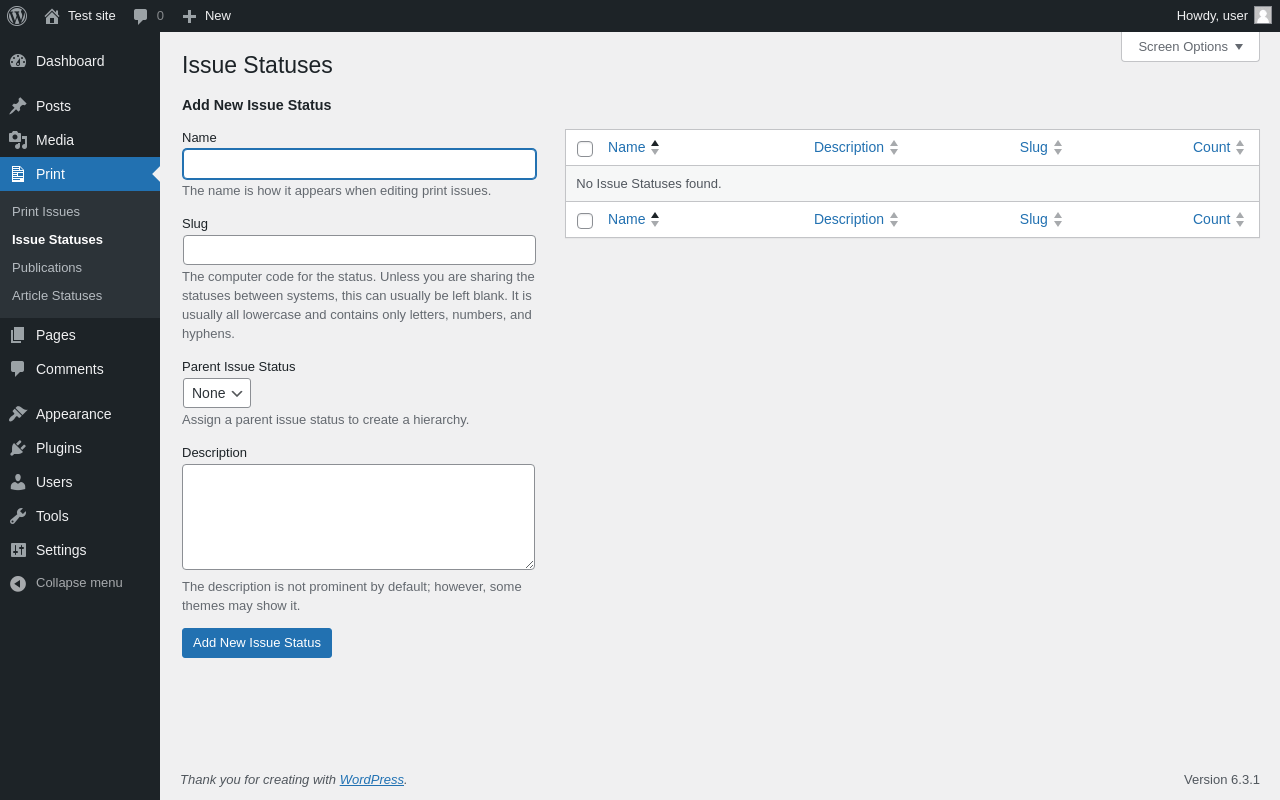The image size is (1280, 800).
Task: Sort by Description in table footer
Action: (x=849, y=219)
